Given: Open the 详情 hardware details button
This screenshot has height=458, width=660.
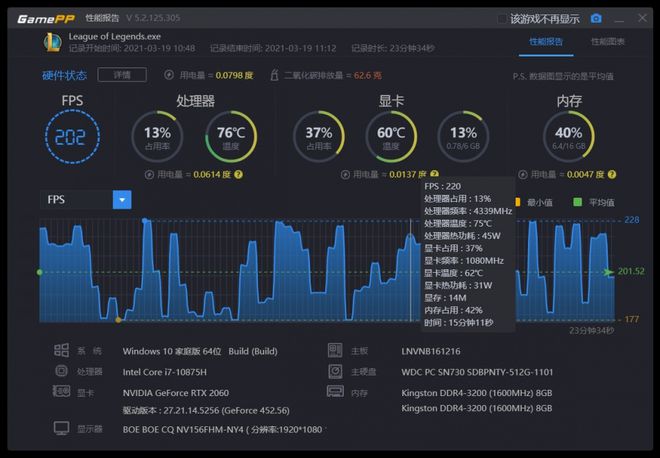Looking at the screenshot, I should coord(122,75).
